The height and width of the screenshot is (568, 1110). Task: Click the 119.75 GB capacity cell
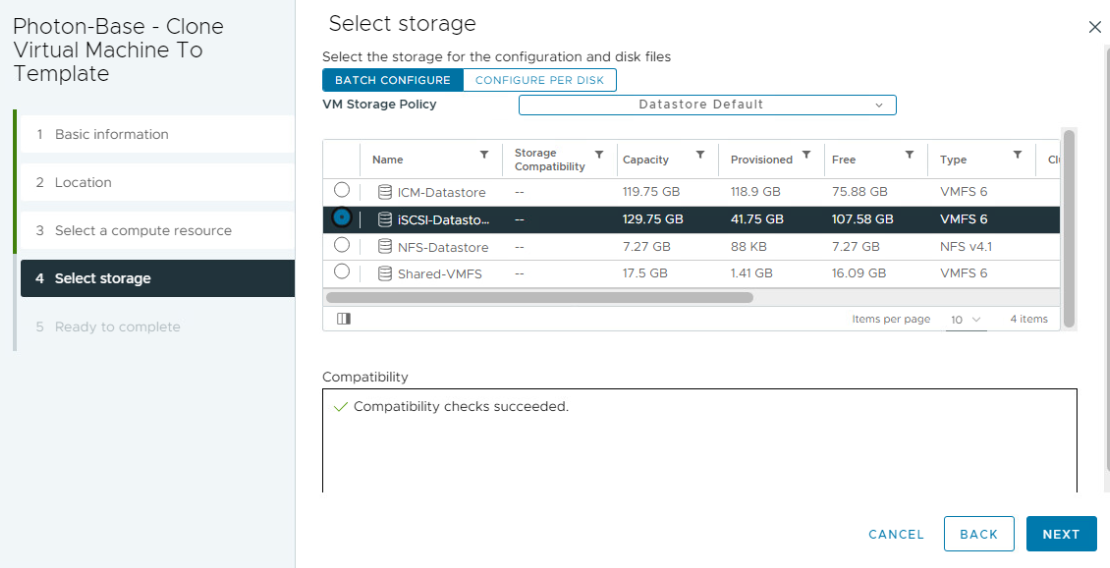click(653, 191)
